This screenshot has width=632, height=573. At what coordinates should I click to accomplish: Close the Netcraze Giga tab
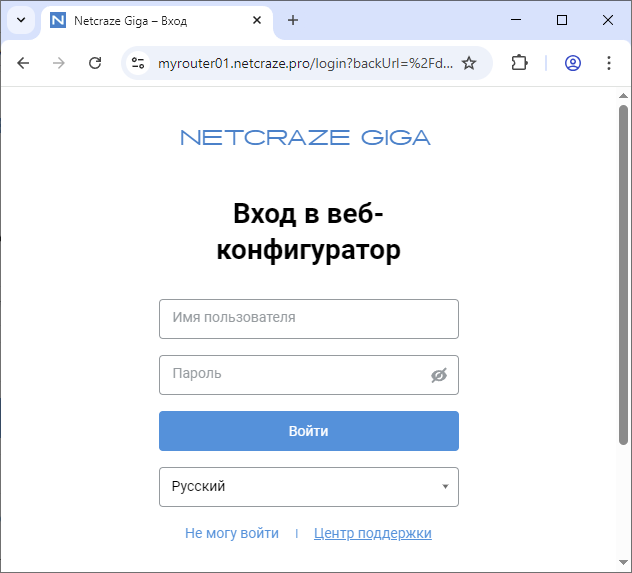click(258, 20)
